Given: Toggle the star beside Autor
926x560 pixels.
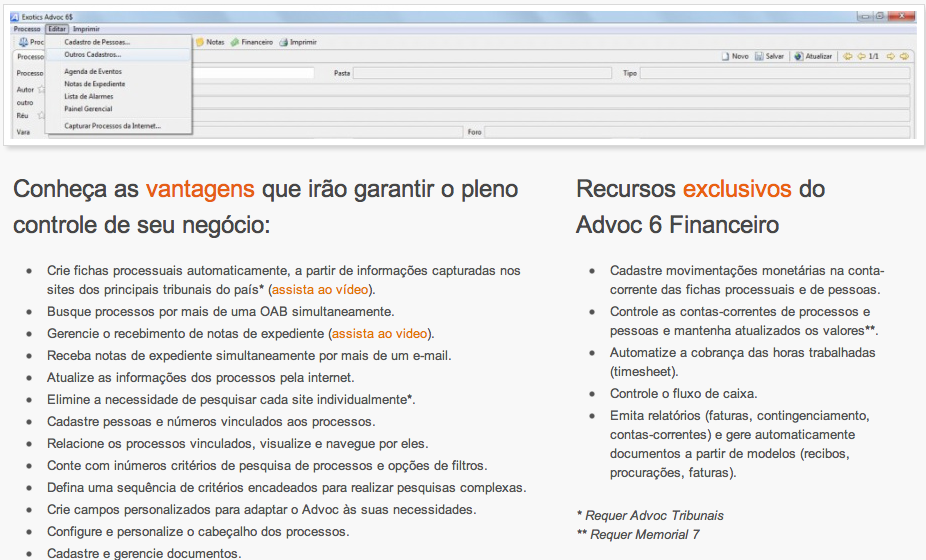Looking at the screenshot, I should click(x=41, y=90).
